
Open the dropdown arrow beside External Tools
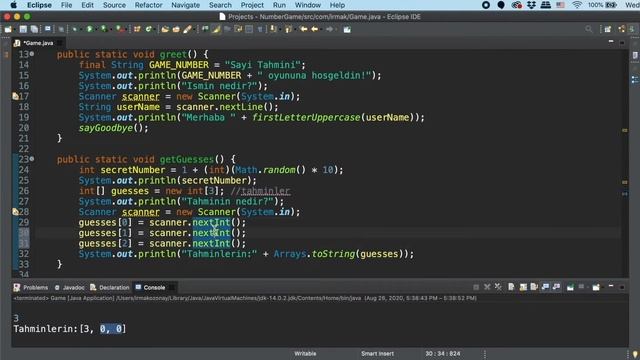[x=126, y=29]
